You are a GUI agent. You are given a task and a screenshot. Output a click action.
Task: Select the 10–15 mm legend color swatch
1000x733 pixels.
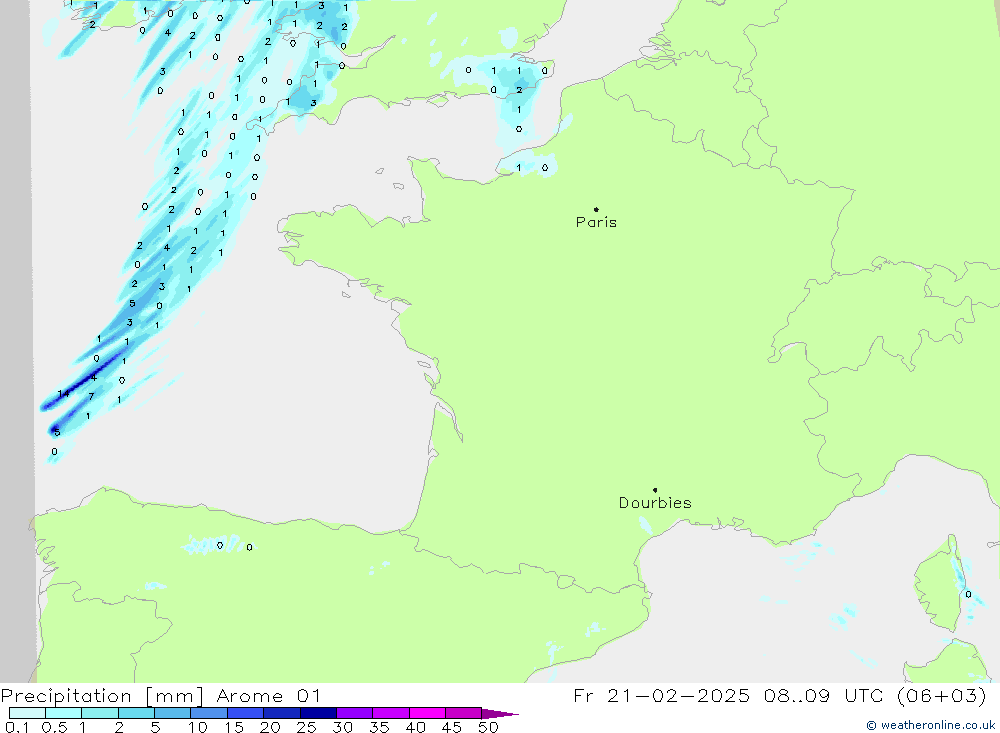[209, 713]
